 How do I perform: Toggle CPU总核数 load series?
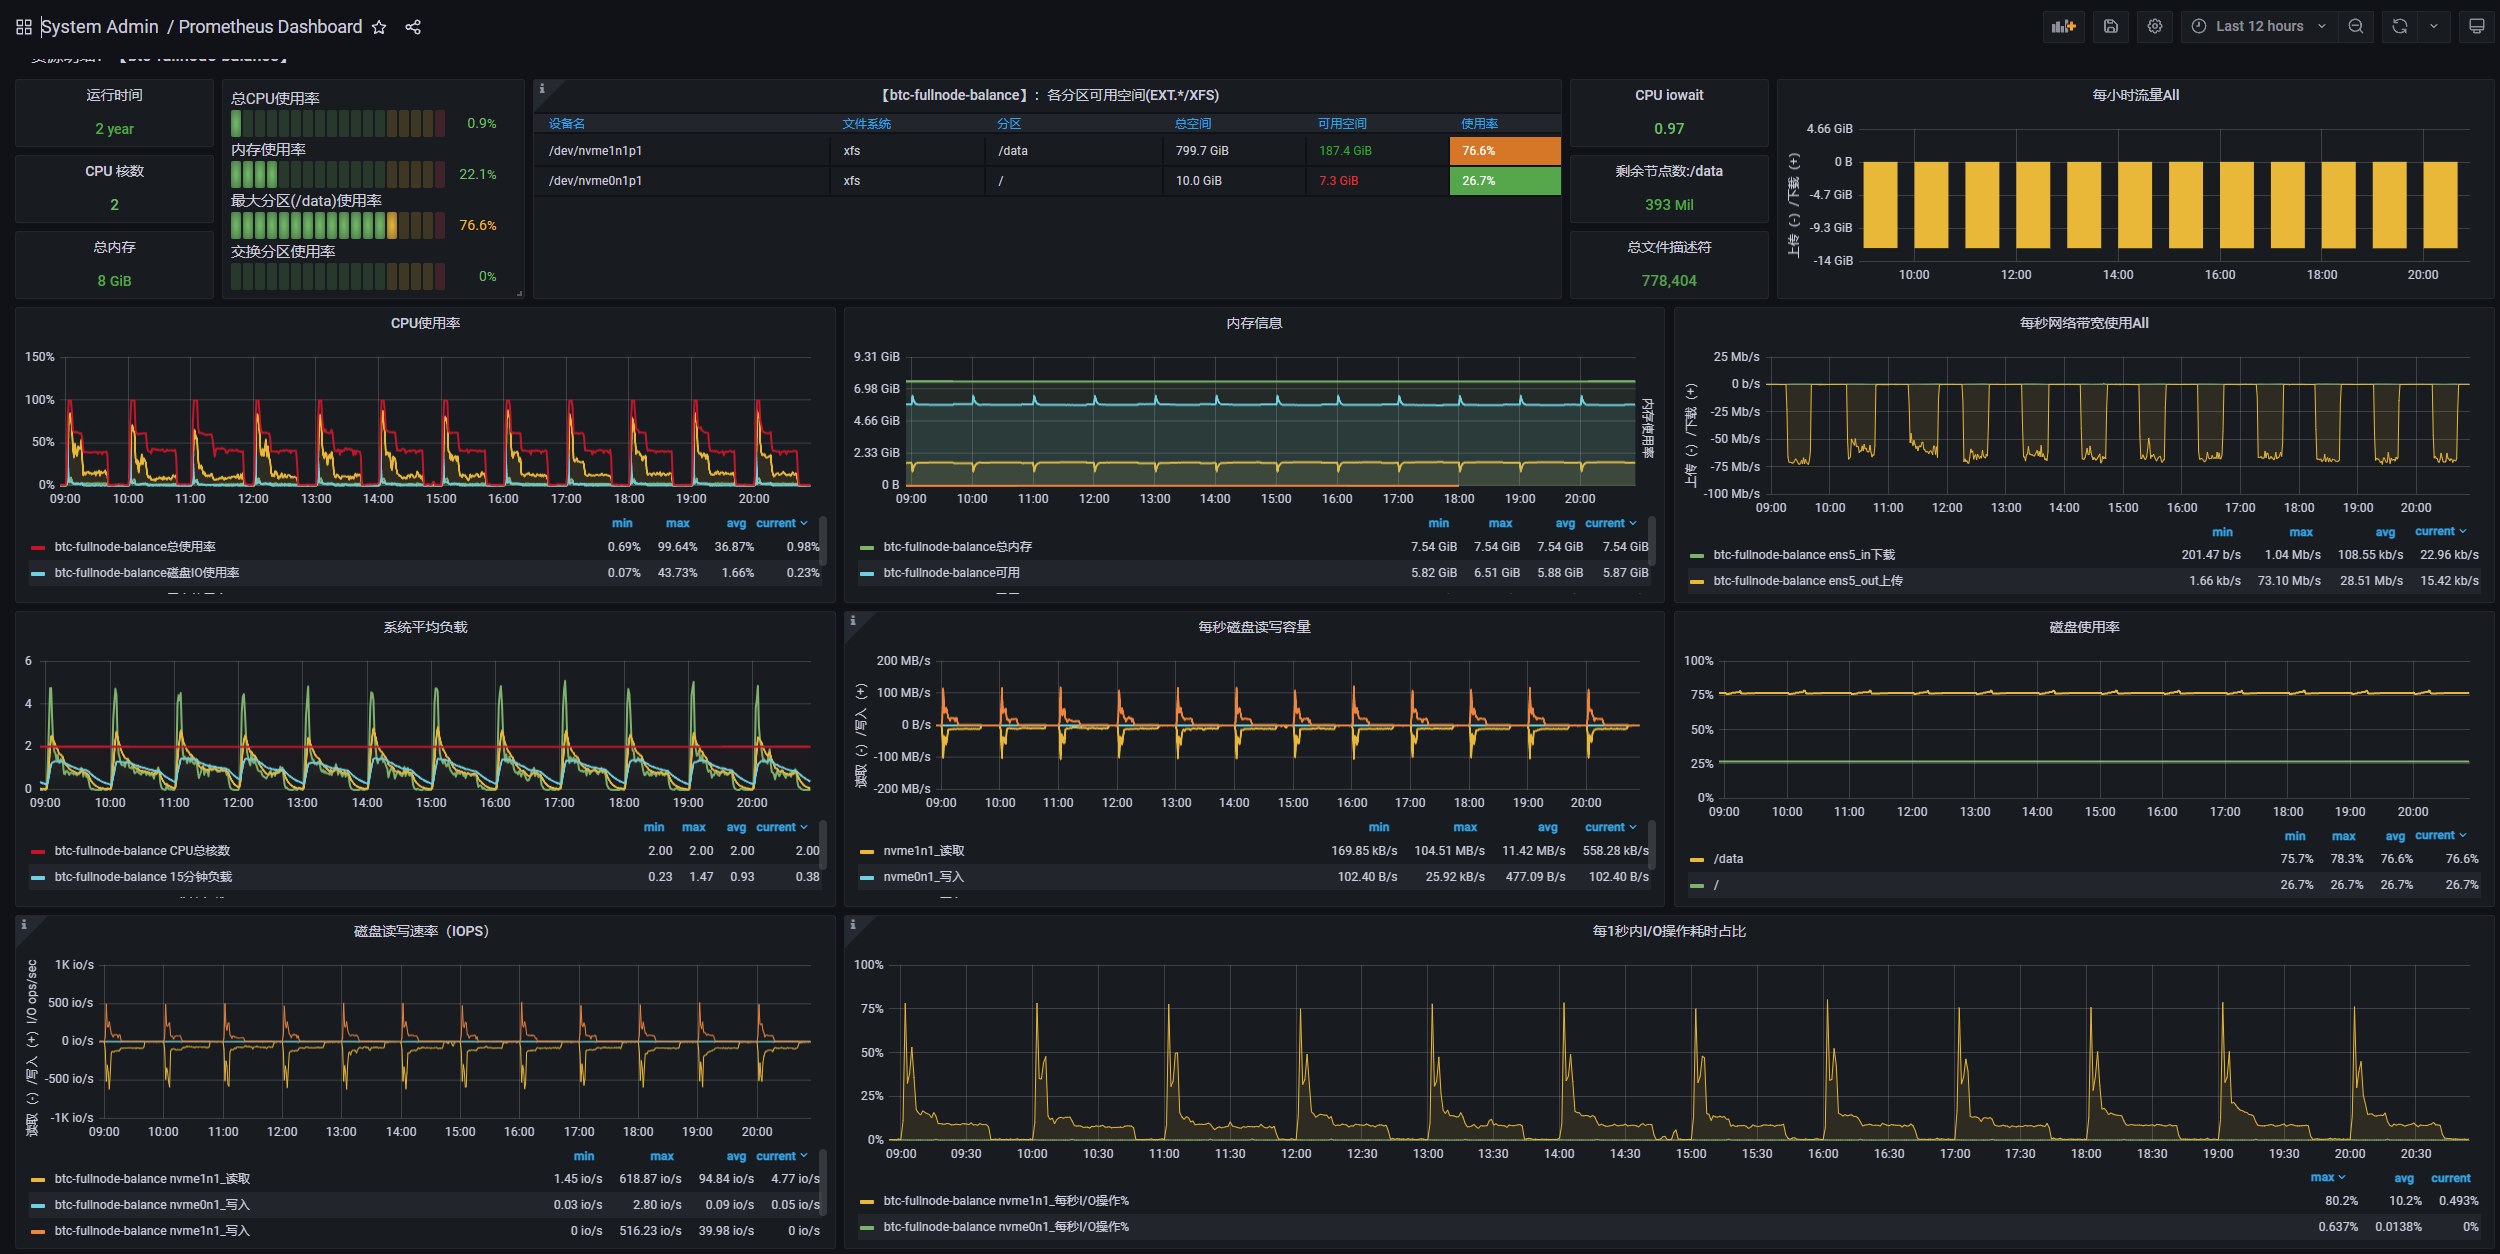point(142,851)
